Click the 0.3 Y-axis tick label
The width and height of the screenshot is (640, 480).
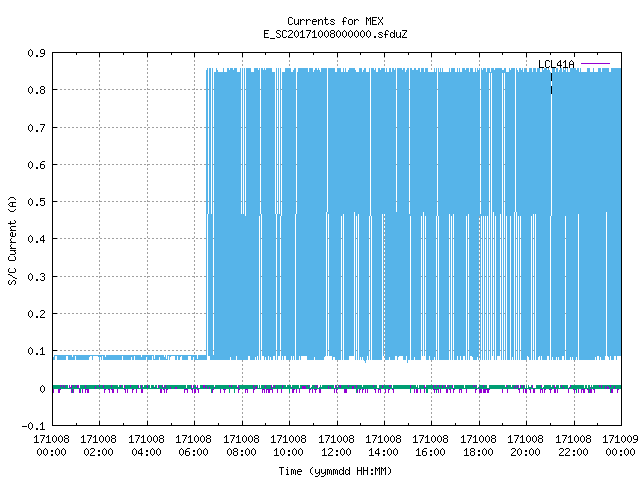(36, 277)
